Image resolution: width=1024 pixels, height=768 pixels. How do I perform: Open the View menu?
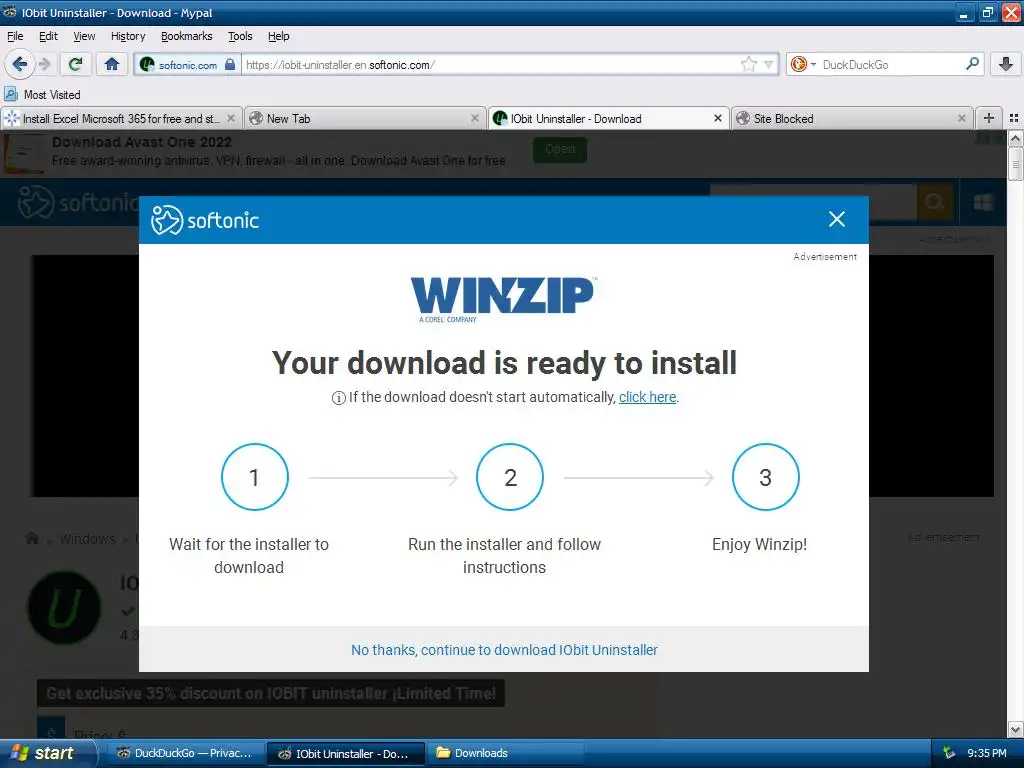pyautogui.click(x=84, y=36)
